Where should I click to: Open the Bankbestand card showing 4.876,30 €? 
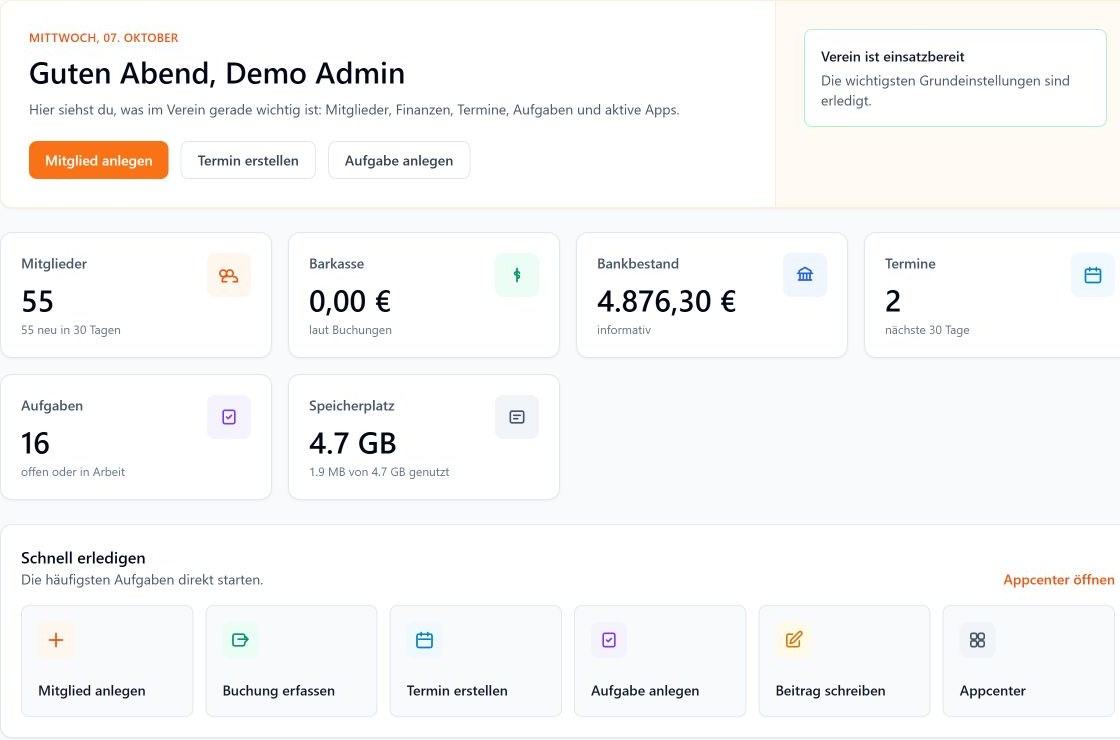coord(711,295)
